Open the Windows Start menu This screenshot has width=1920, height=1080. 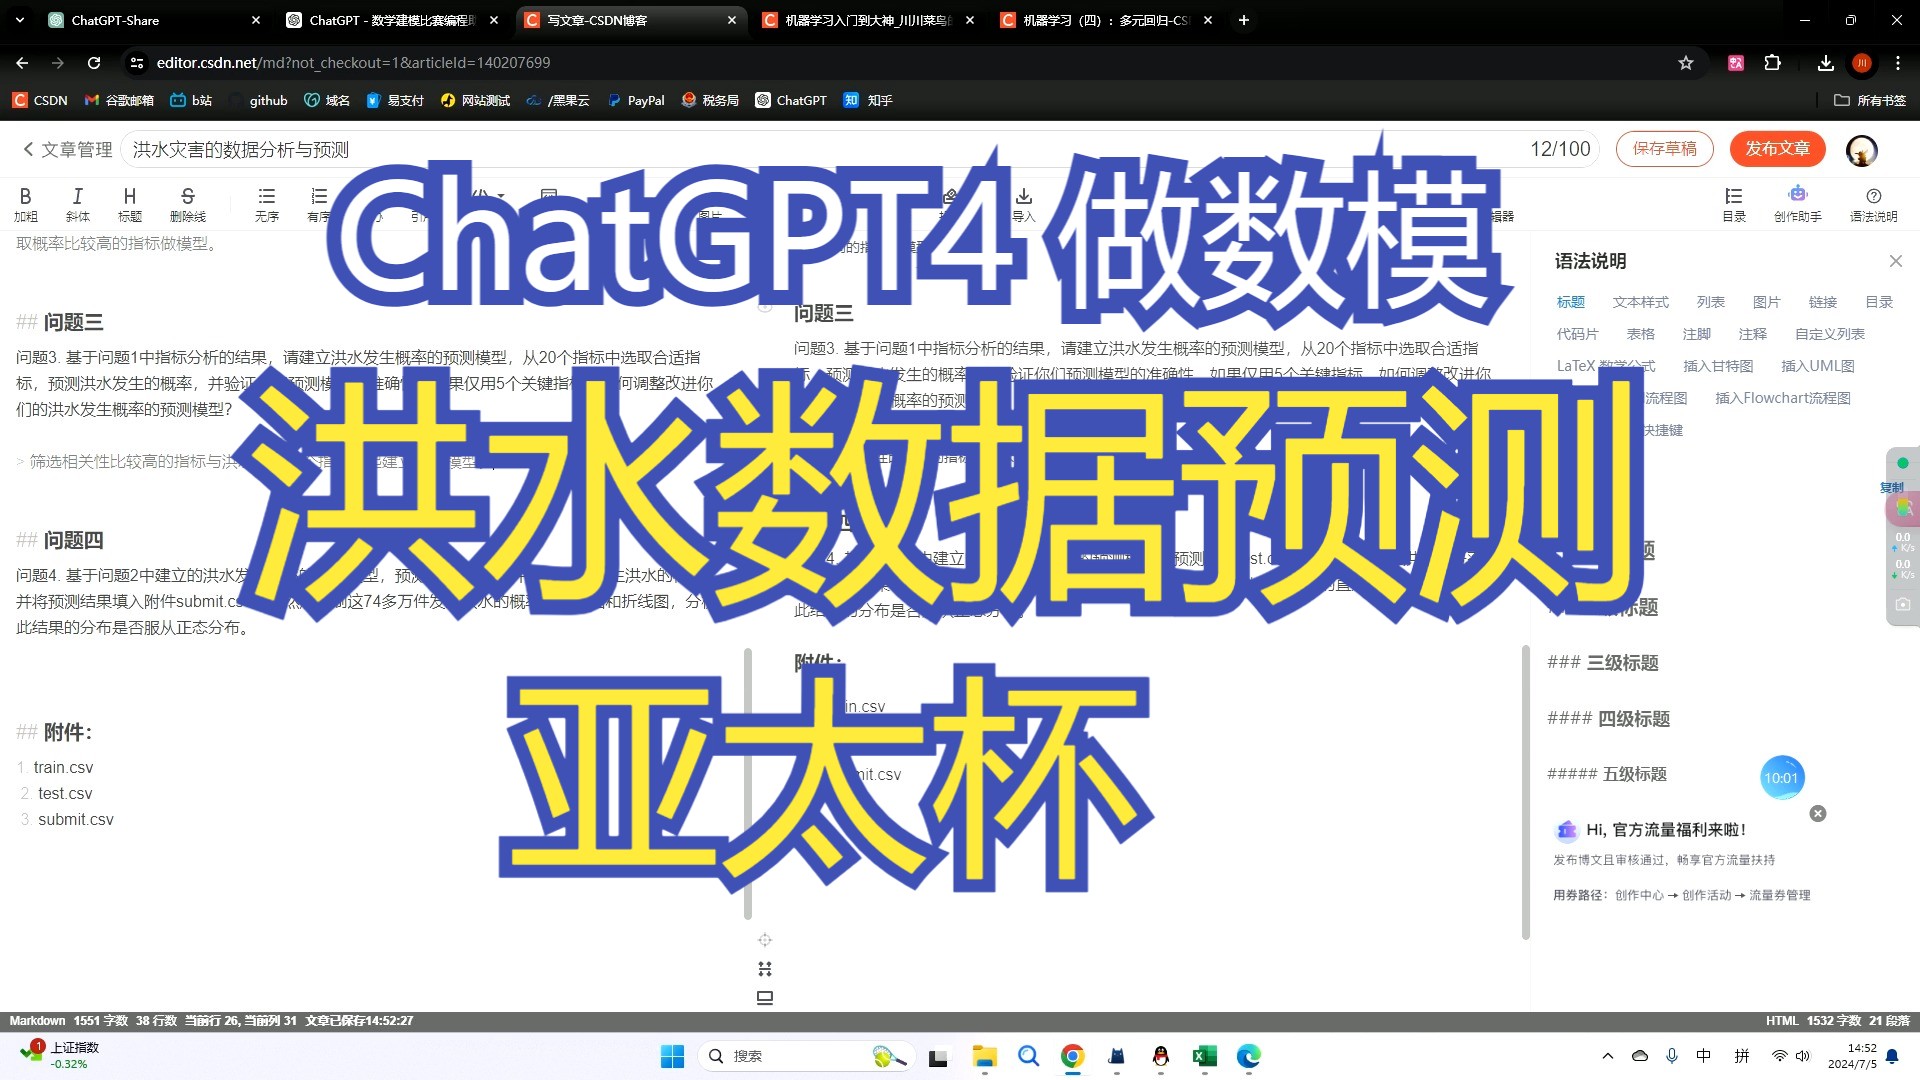coord(672,1056)
